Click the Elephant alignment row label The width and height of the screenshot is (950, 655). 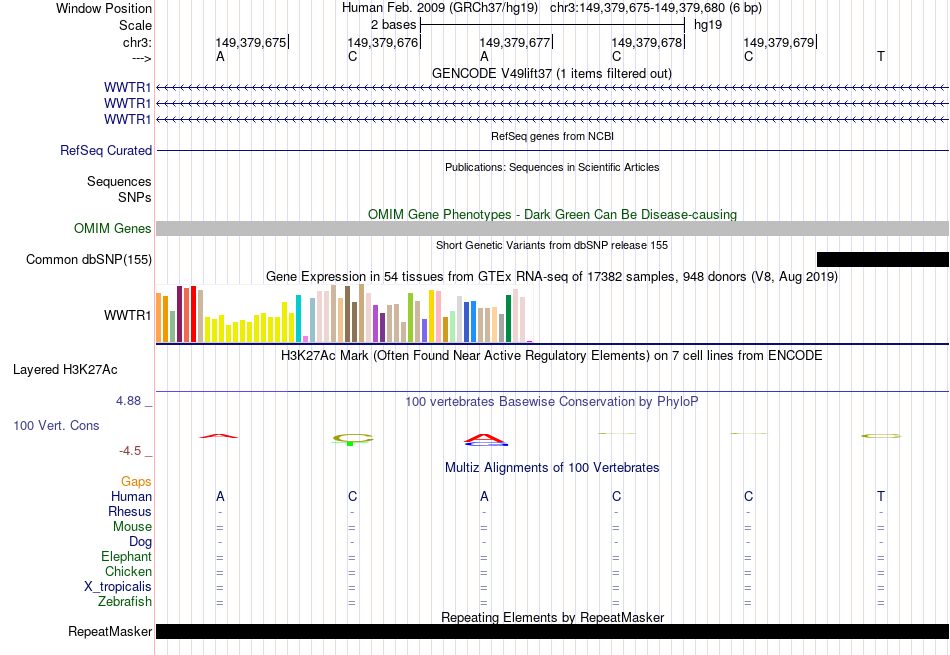126,556
